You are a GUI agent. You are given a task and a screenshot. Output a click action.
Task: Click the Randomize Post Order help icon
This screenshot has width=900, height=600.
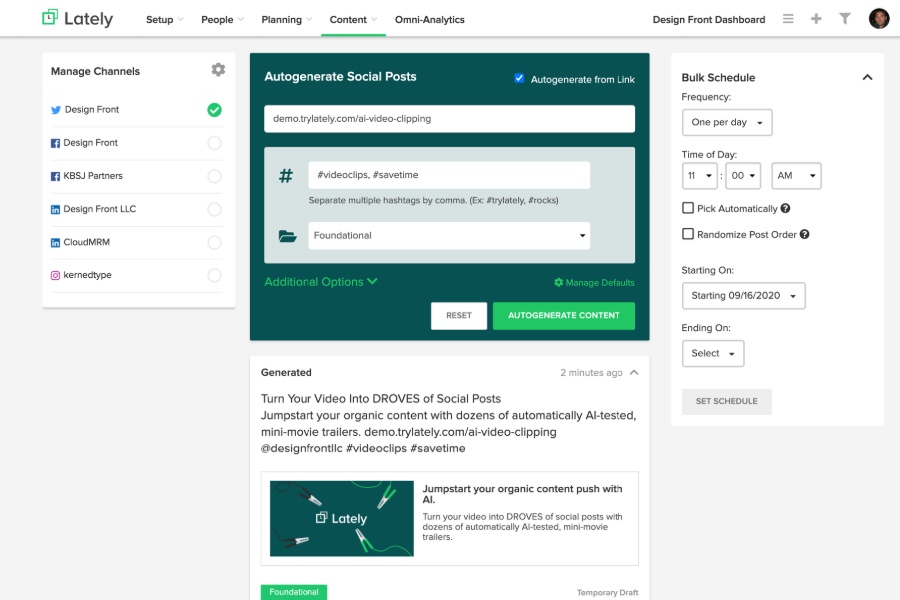[x=805, y=234]
